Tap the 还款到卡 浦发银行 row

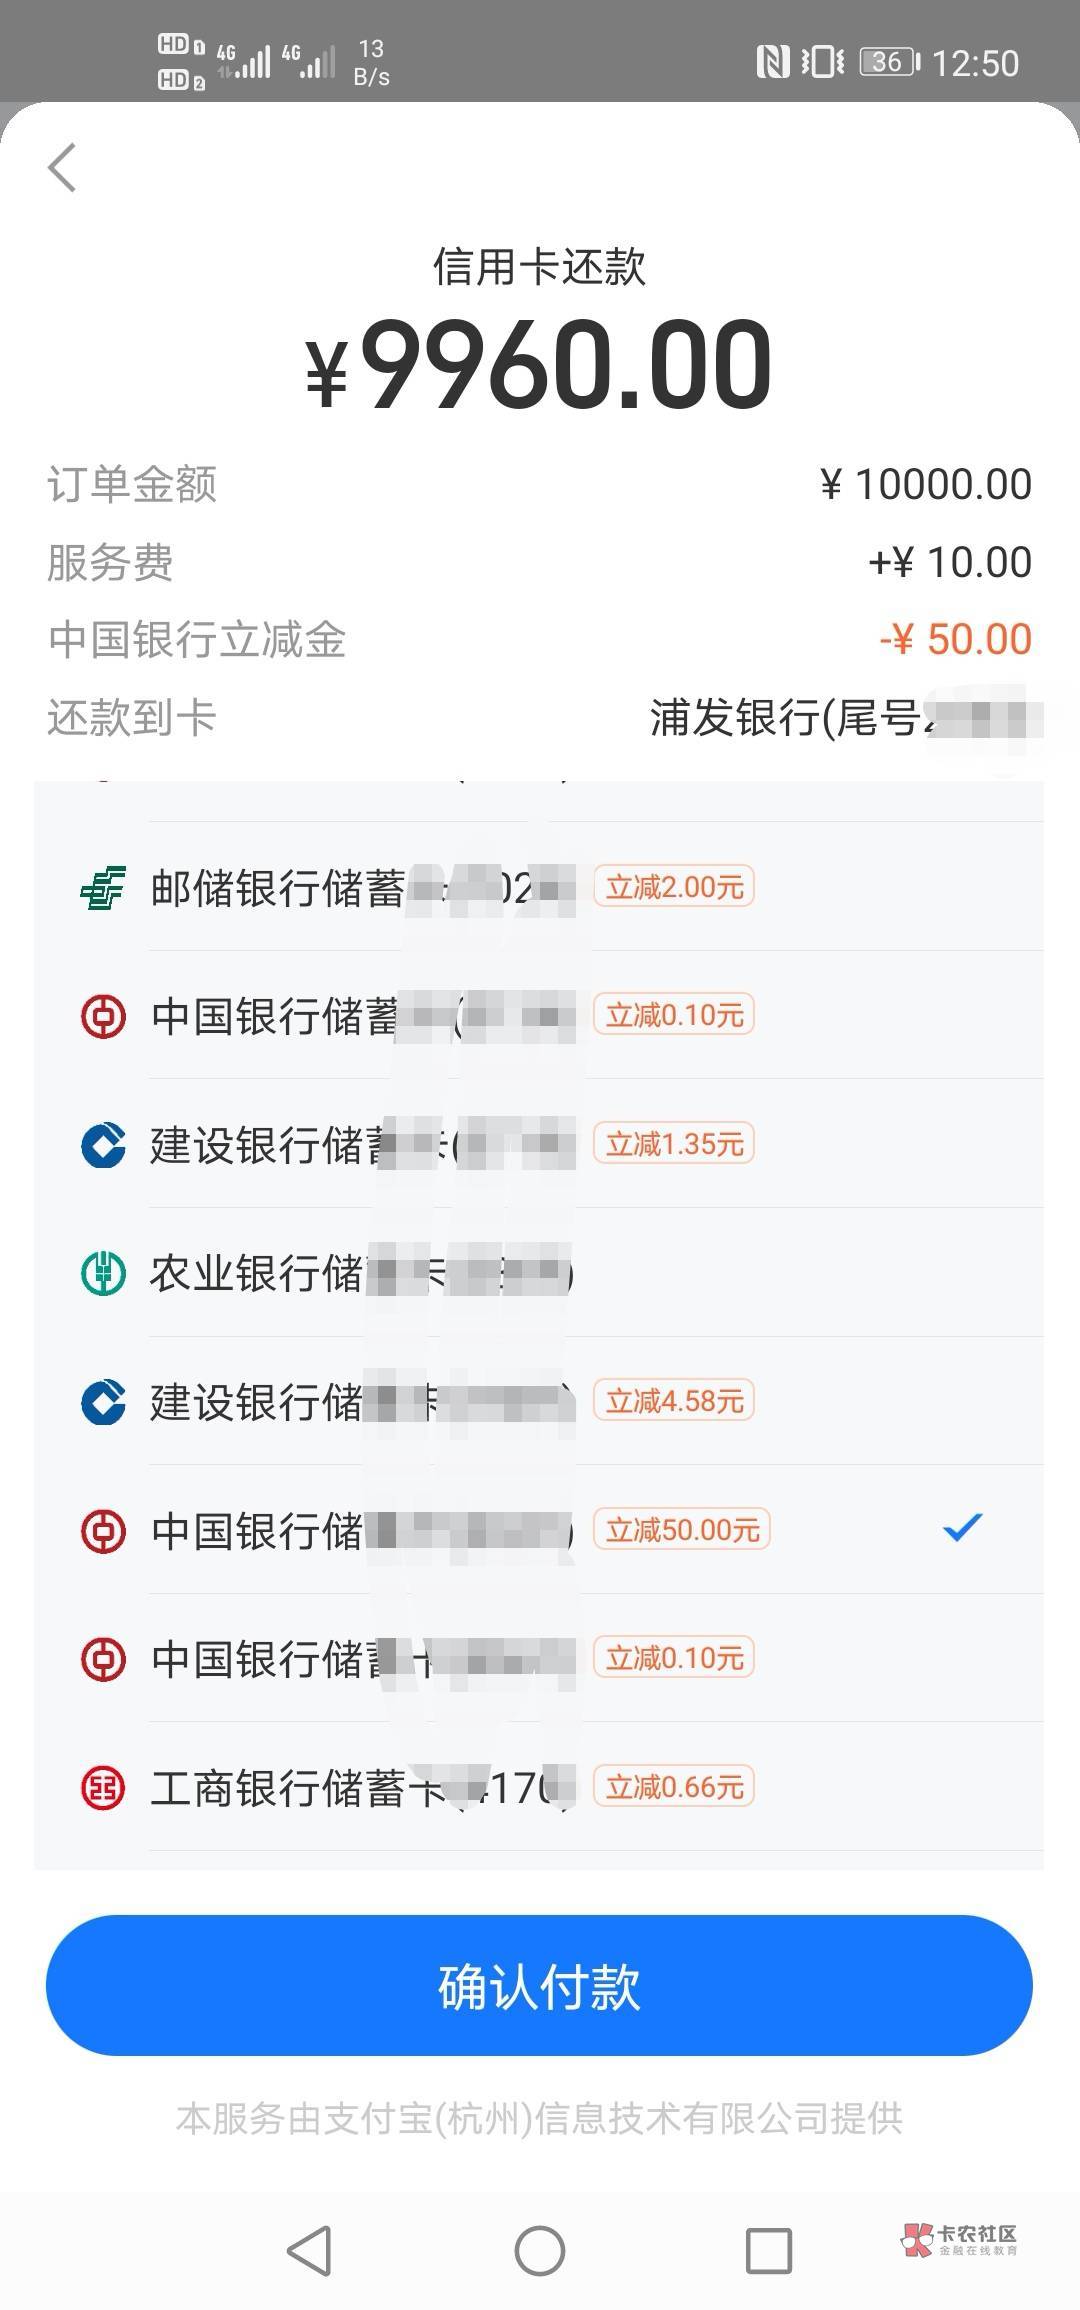pyautogui.click(x=540, y=717)
